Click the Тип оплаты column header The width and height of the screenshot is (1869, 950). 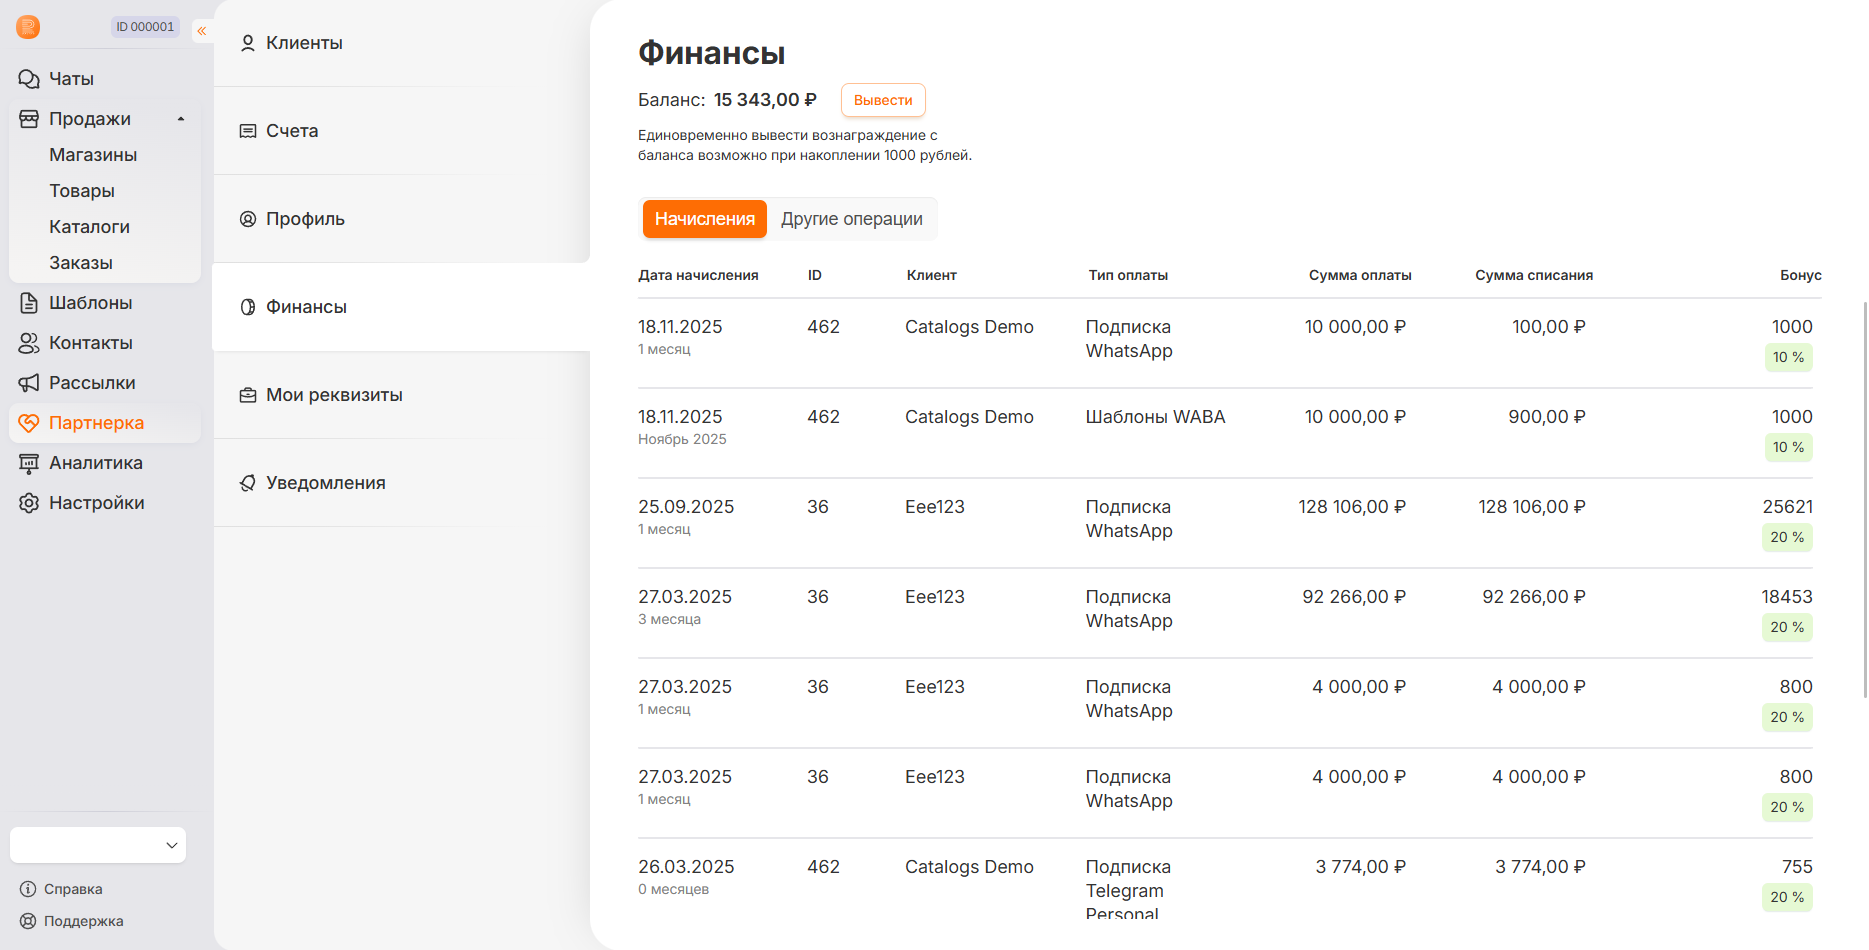[x=1128, y=275]
